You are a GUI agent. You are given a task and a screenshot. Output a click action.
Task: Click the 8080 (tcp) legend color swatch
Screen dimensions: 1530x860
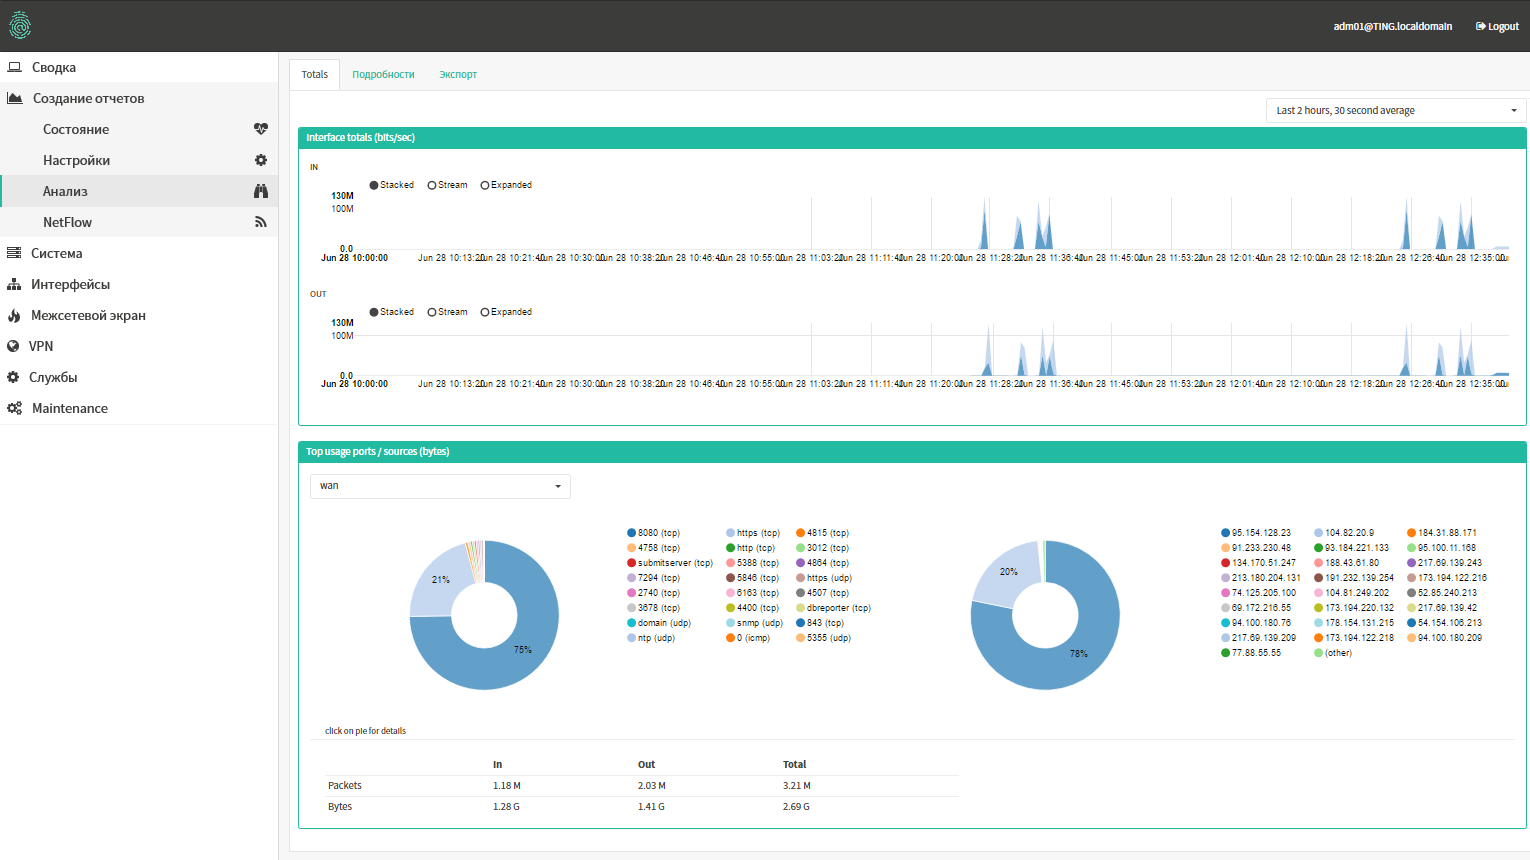[632, 533]
